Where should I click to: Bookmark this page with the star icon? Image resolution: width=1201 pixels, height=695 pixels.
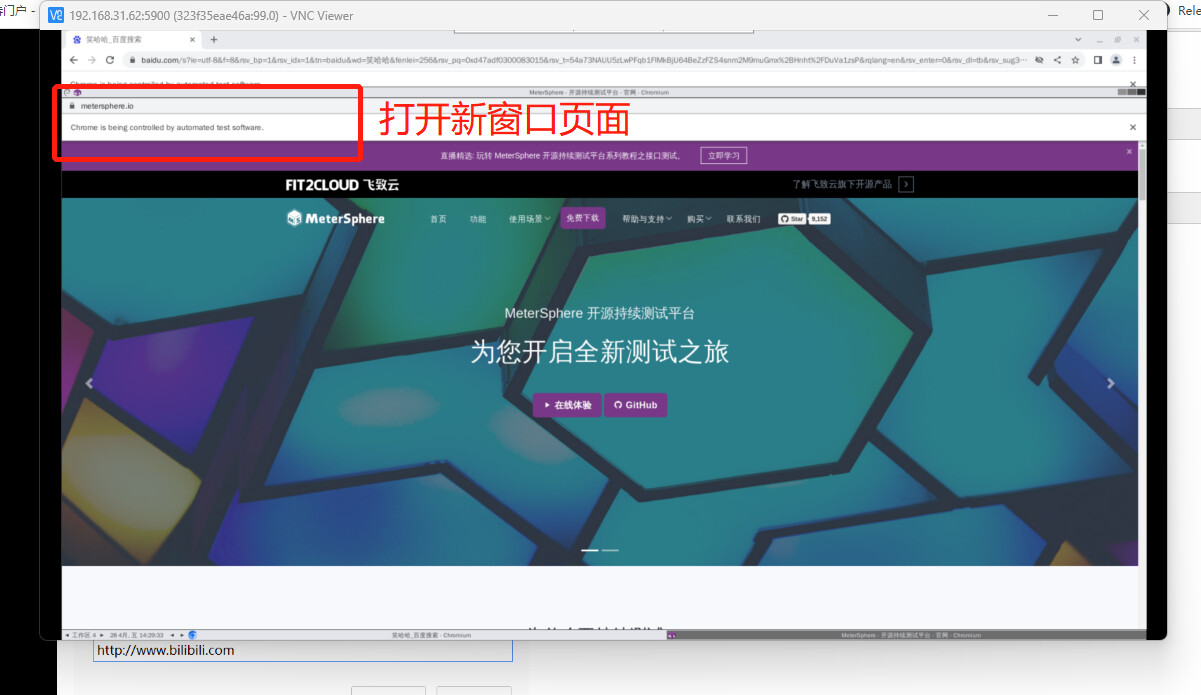(x=1075, y=60)
